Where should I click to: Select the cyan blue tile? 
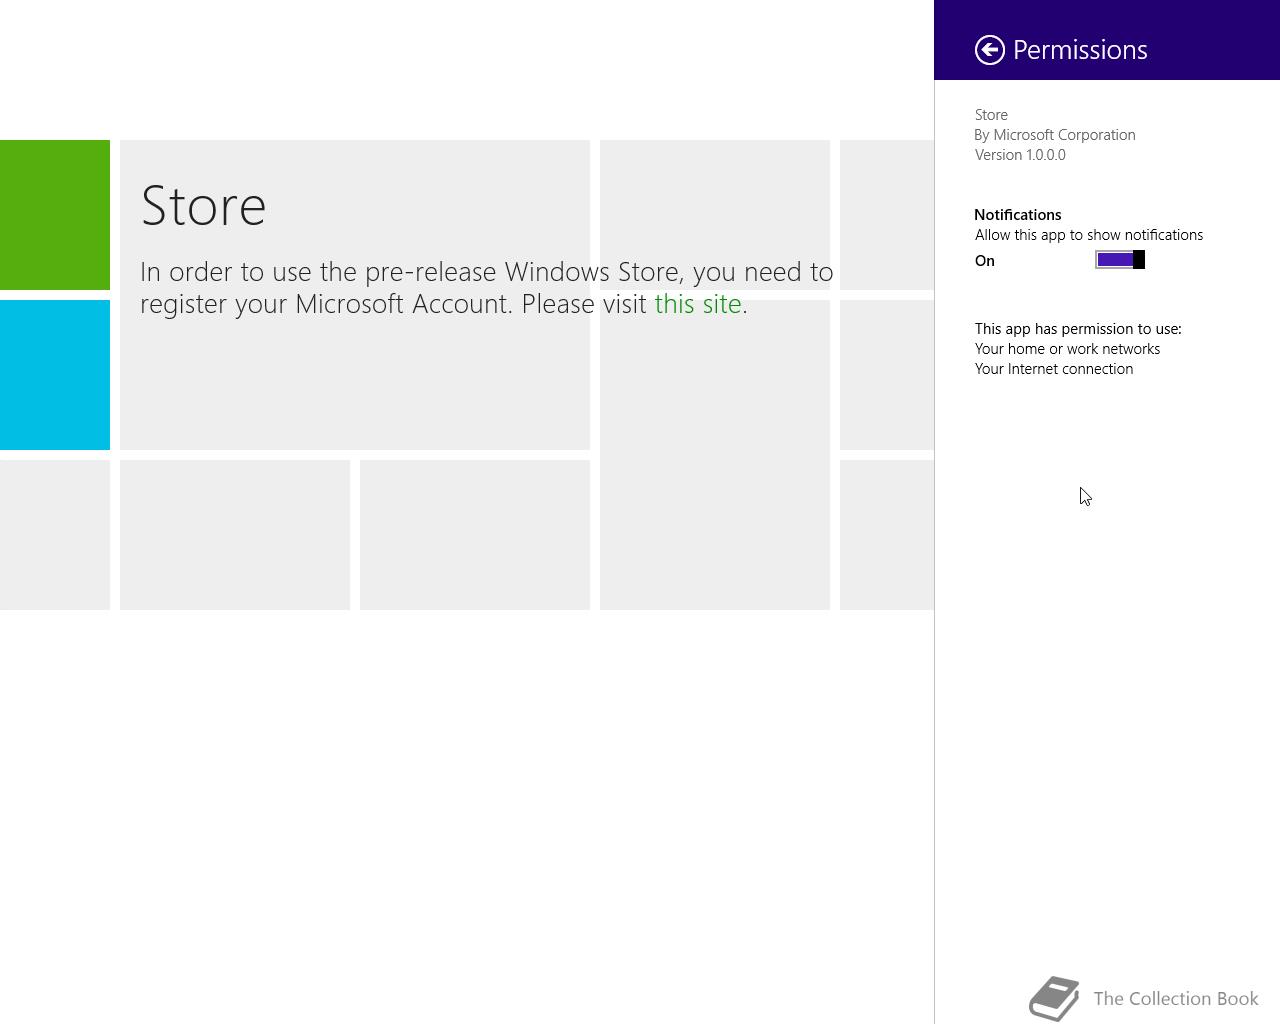click(55, 375)
